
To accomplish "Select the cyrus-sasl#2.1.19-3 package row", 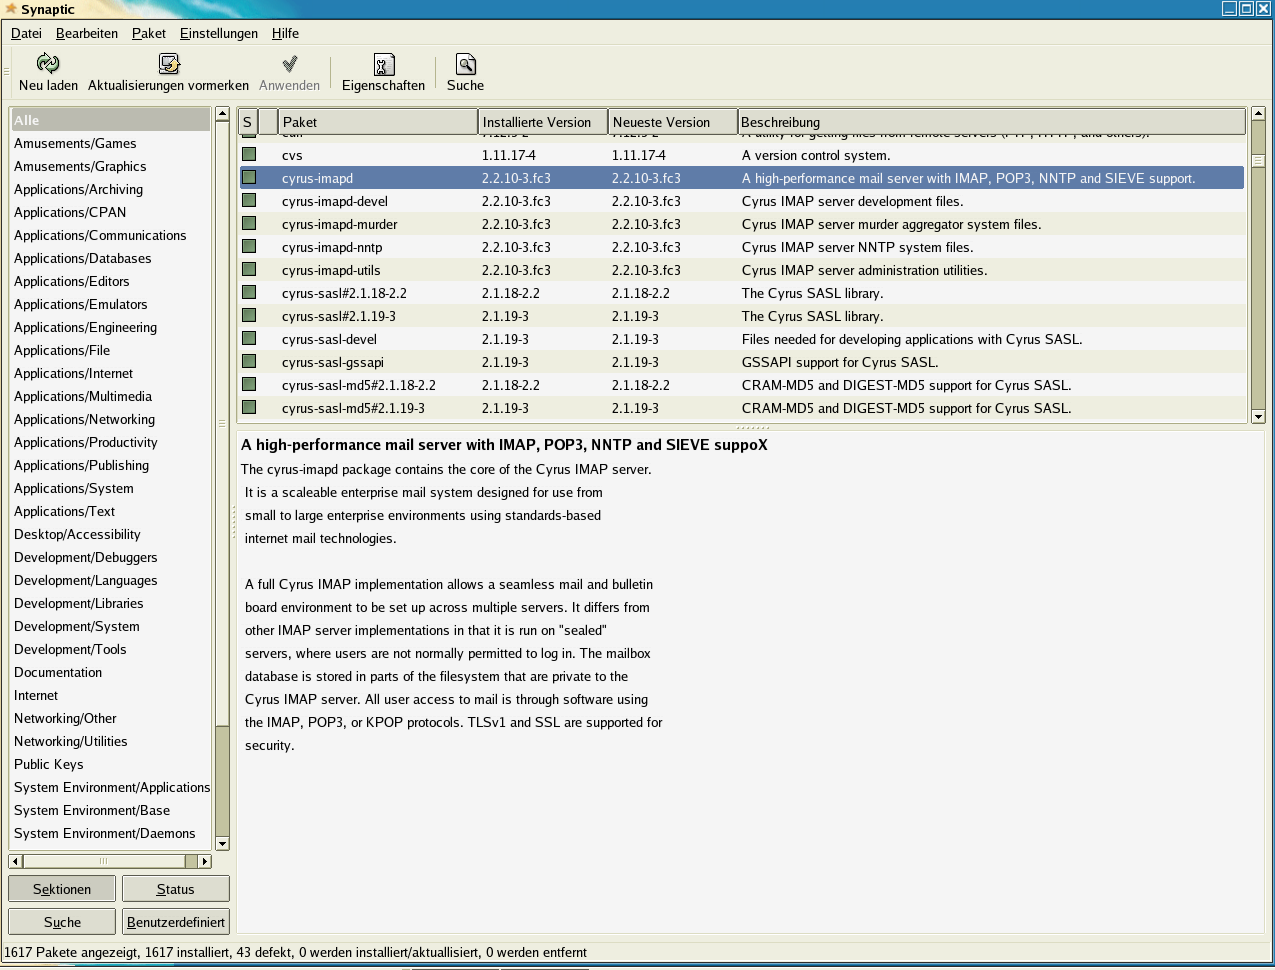I will click(x=742, y=316).
